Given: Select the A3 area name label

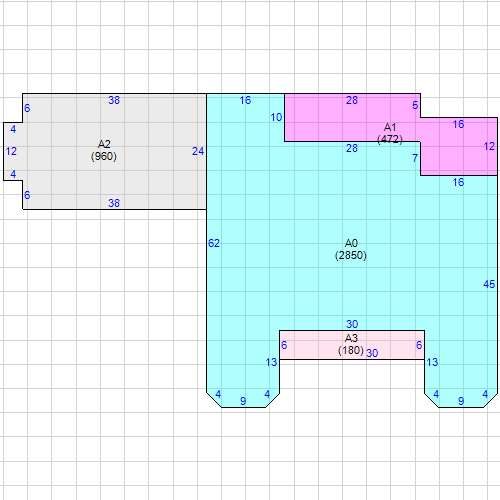Looking at the screenshot, I should [351, 338].
